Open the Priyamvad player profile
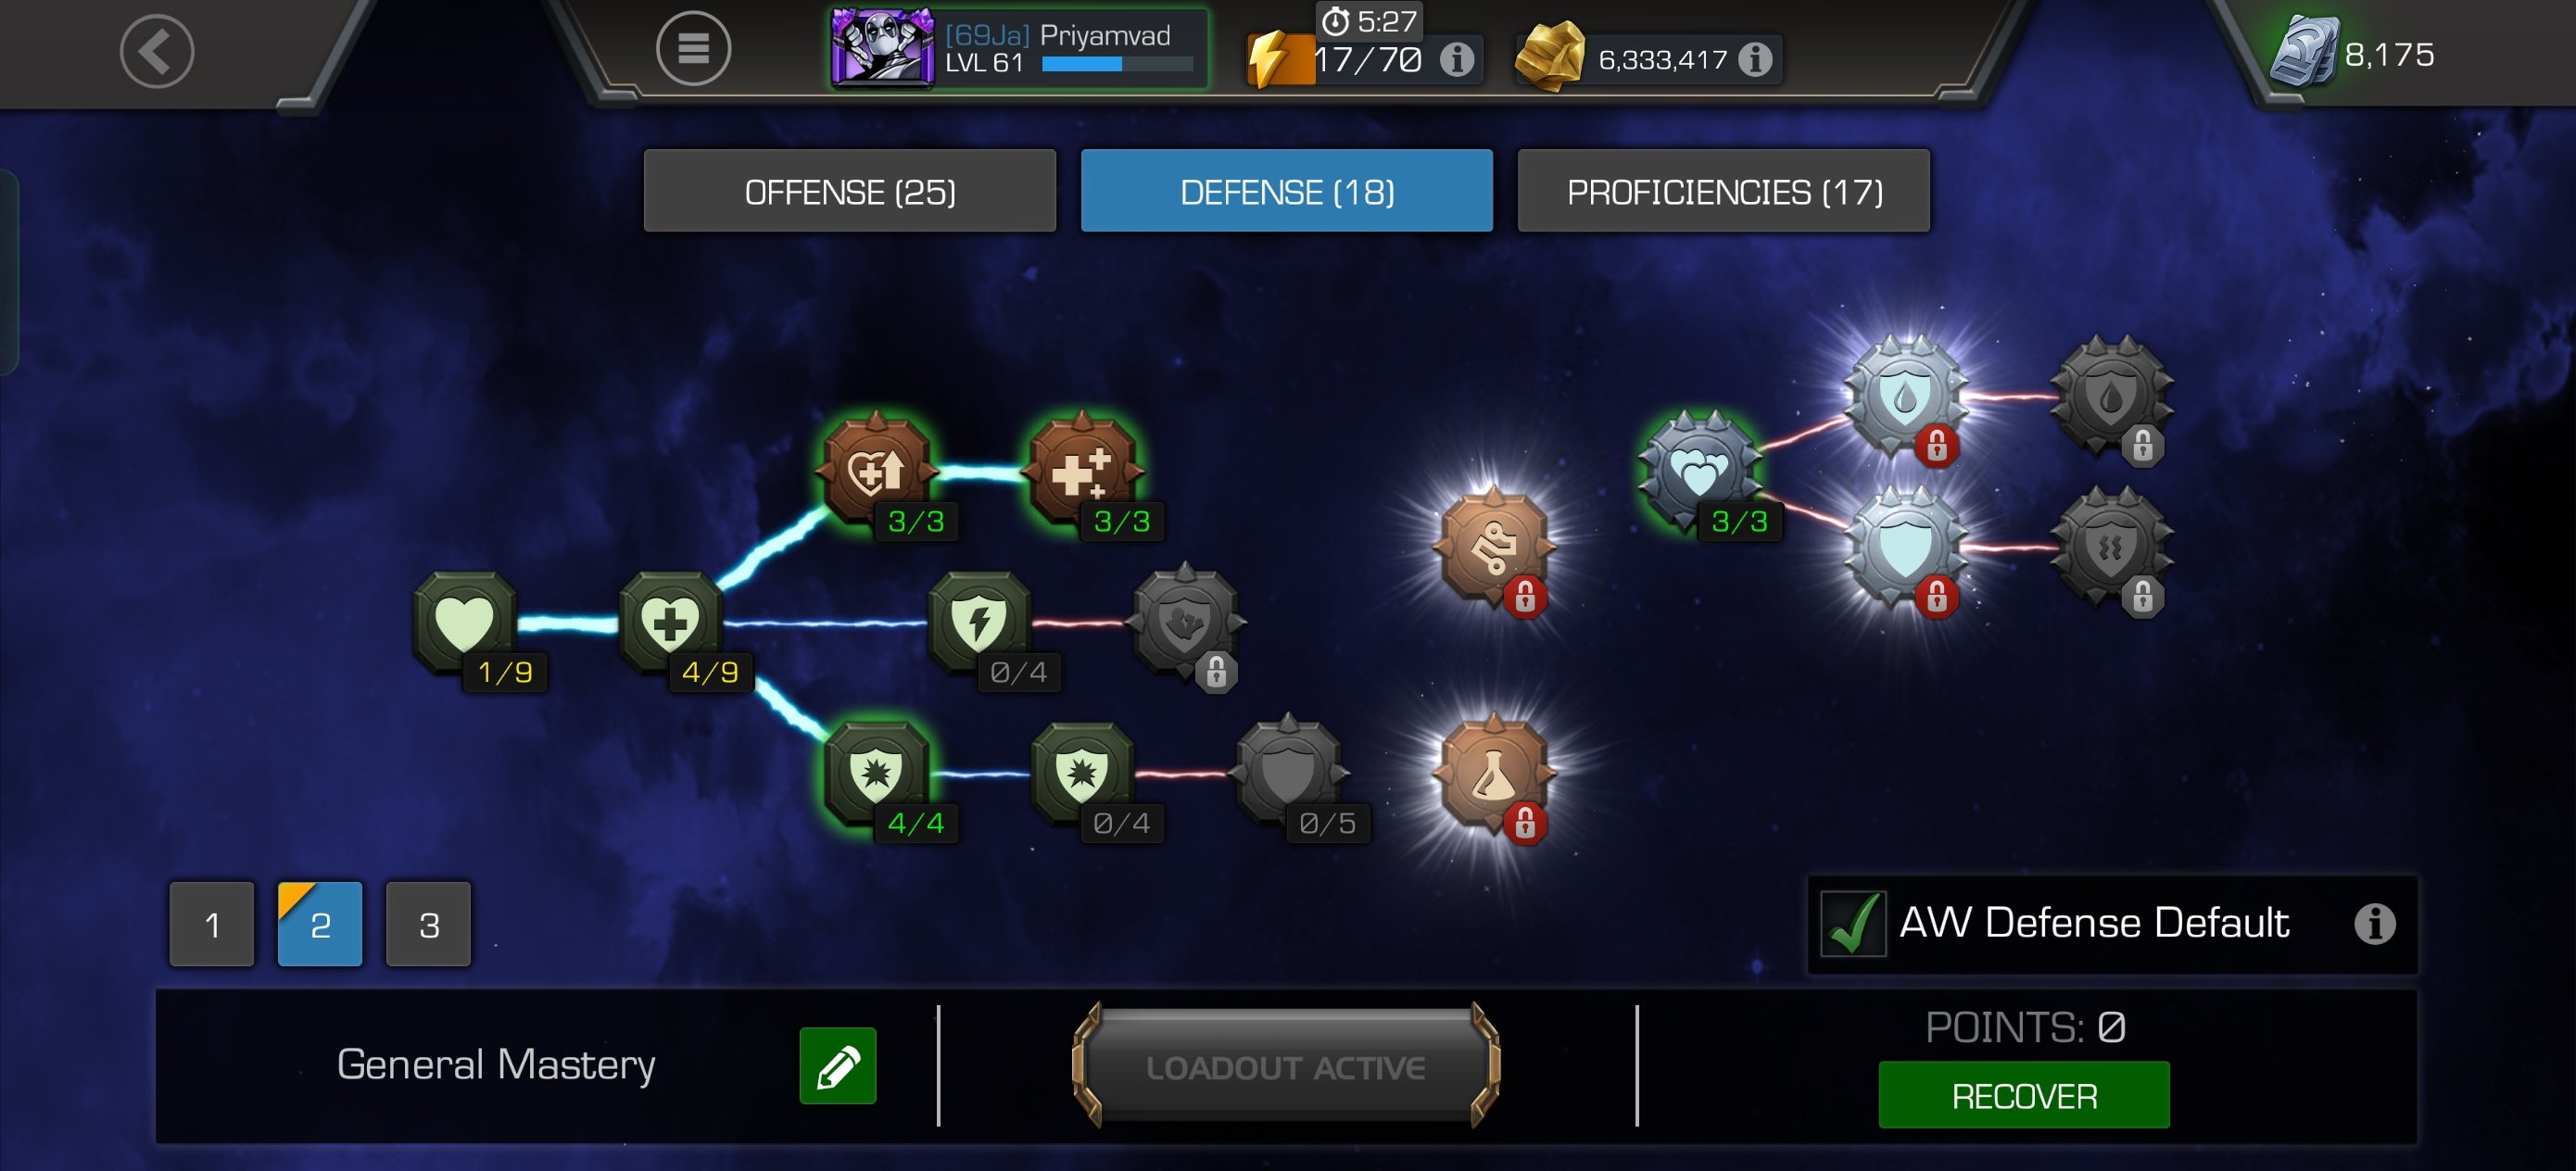Image resolution: width=2576 pixels, height=1171 pixels. pos(1019,48)
